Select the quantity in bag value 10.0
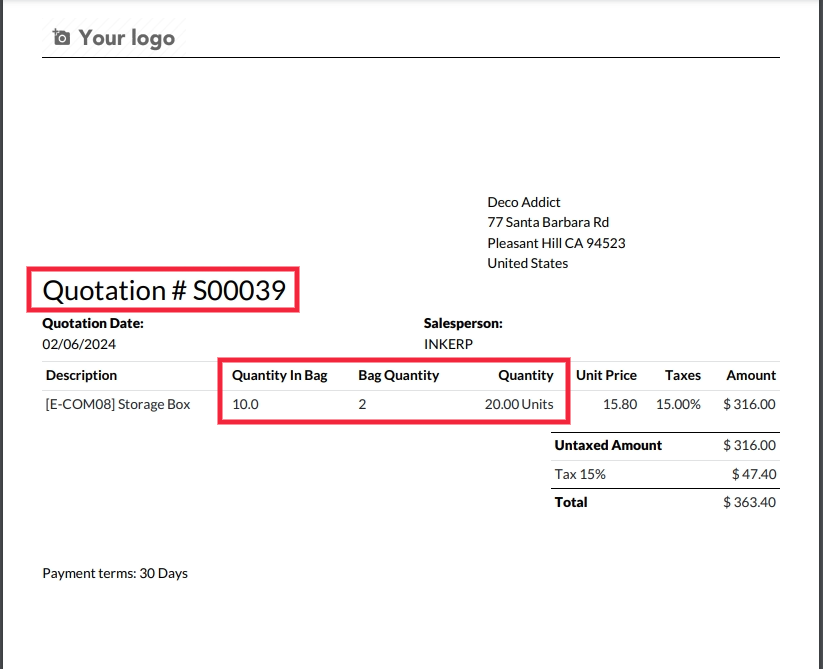The image size is (823, 669). coord(245,405)
